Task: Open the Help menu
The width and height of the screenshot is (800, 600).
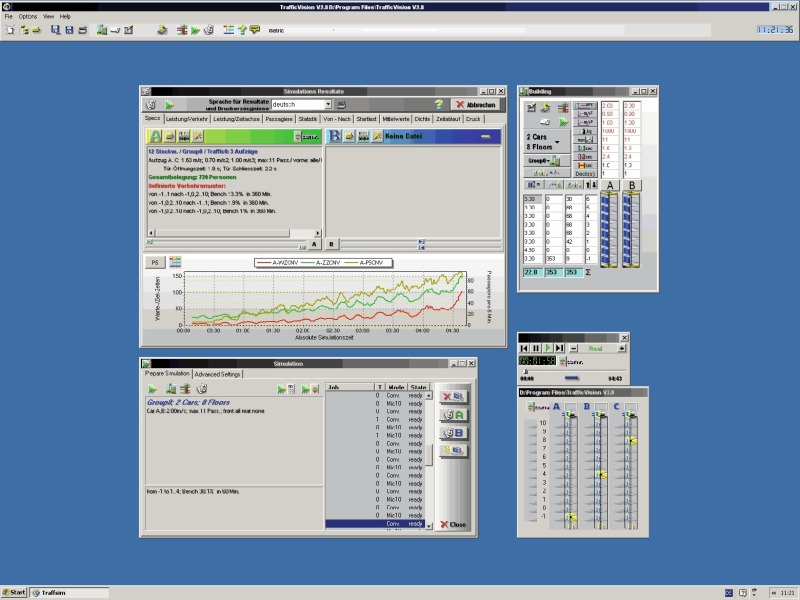Action: pos(65,16)
